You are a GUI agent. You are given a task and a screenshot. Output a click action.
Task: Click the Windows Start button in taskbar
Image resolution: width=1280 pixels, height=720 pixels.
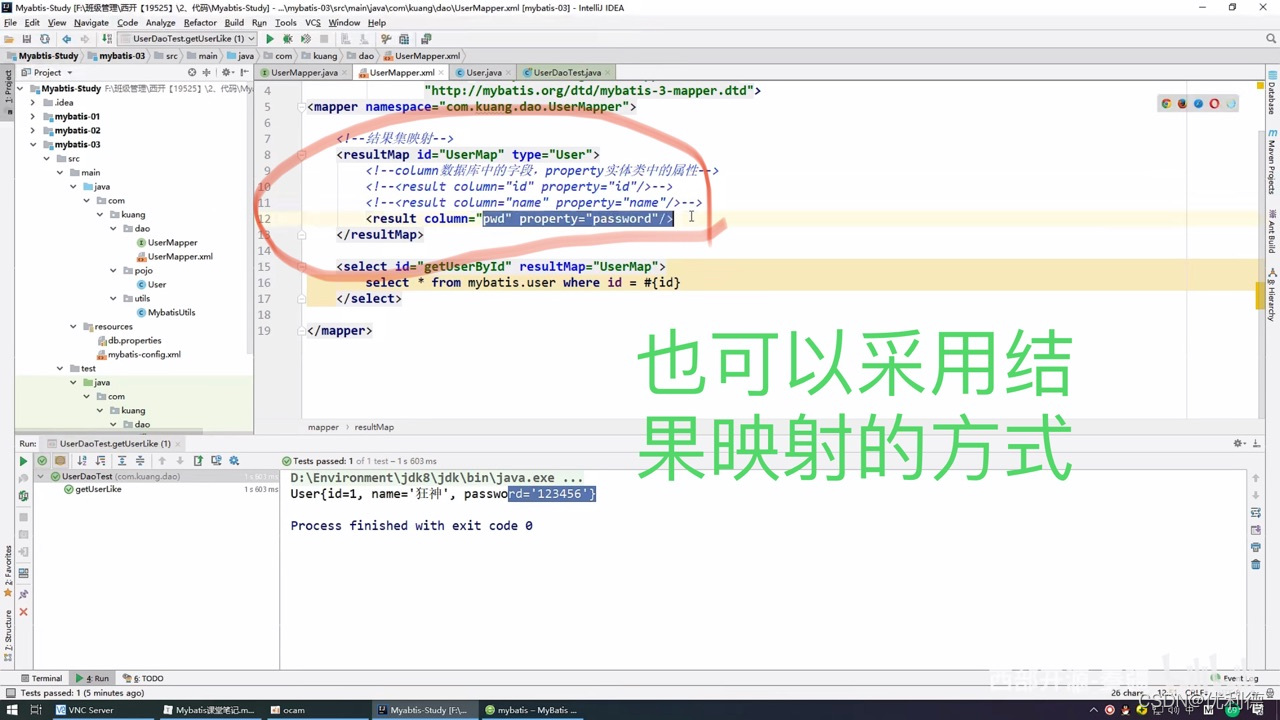tap(12, 710)
